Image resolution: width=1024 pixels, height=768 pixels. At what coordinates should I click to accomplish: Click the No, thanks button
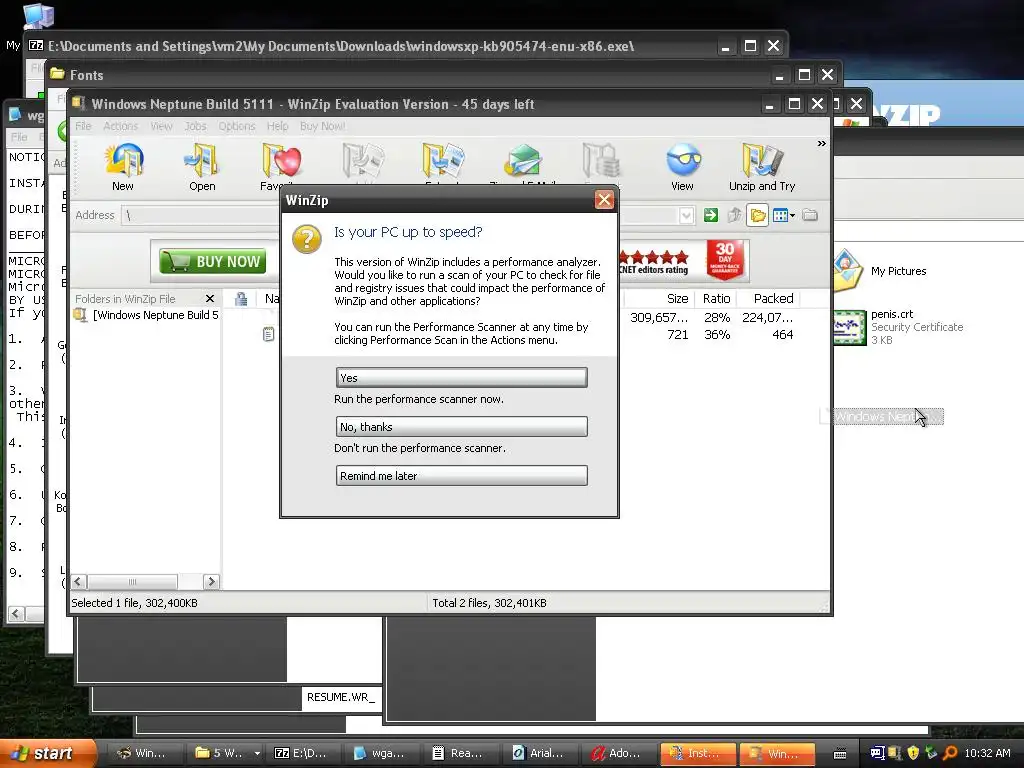(x=461, y=426)
